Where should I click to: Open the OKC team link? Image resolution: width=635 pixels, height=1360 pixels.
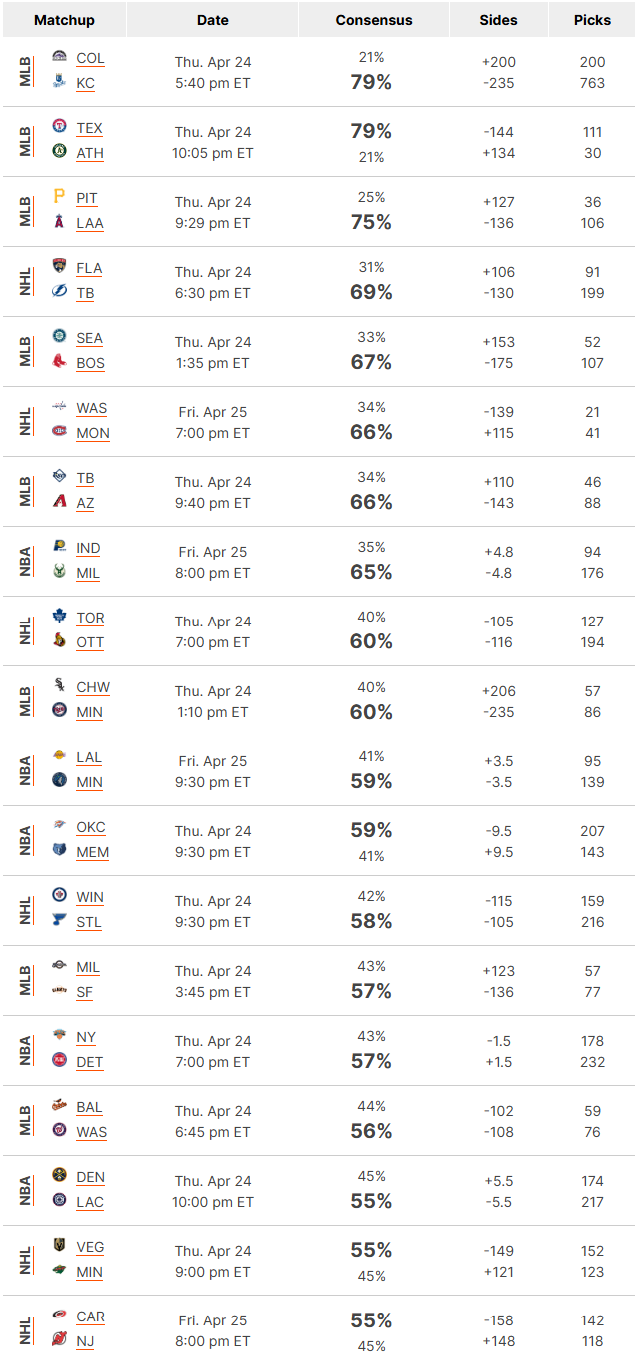tap(90, 828)
